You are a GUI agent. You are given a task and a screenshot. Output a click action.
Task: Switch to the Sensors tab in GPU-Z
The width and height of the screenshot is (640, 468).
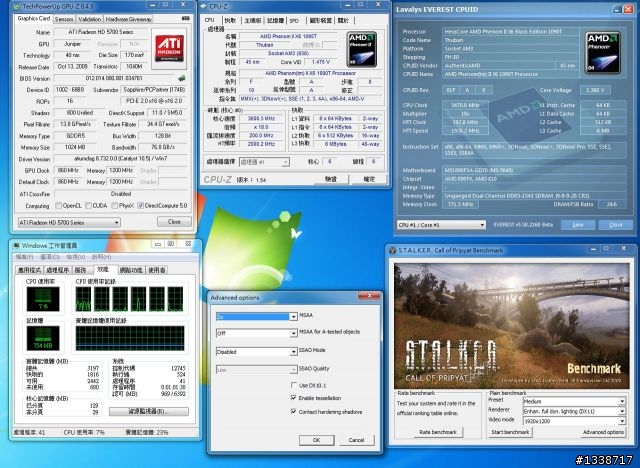[64, 19]
